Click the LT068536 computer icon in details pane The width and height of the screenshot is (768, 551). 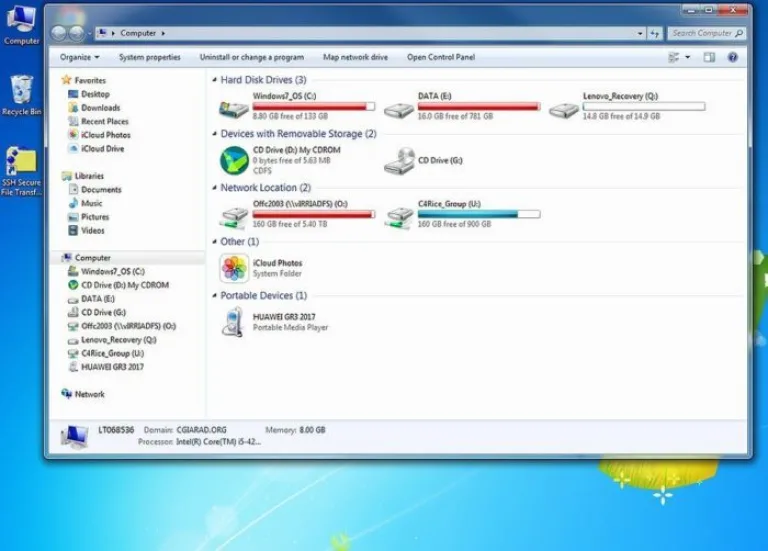point(74,436)
